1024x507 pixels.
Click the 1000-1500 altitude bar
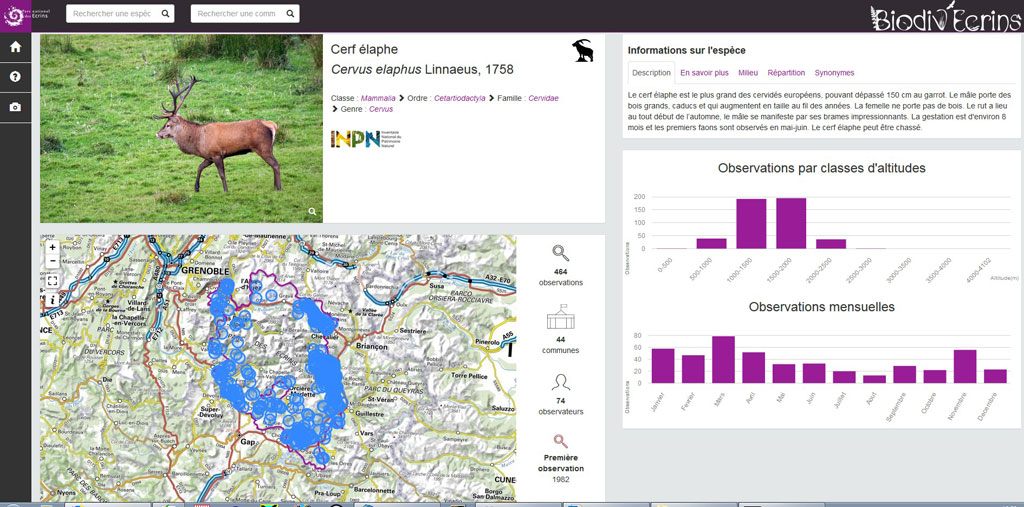[751, 223]
